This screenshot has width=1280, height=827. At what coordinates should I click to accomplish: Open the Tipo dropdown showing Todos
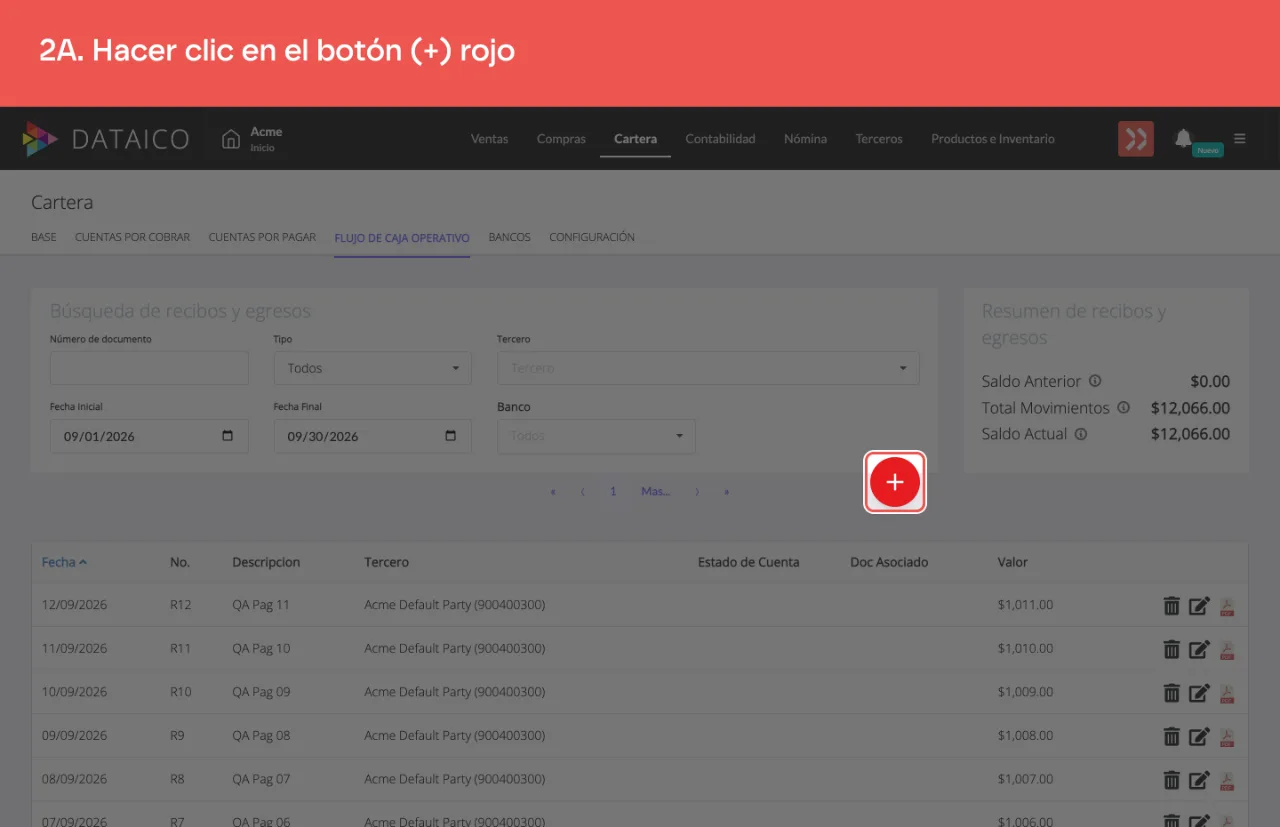(372, 368)
